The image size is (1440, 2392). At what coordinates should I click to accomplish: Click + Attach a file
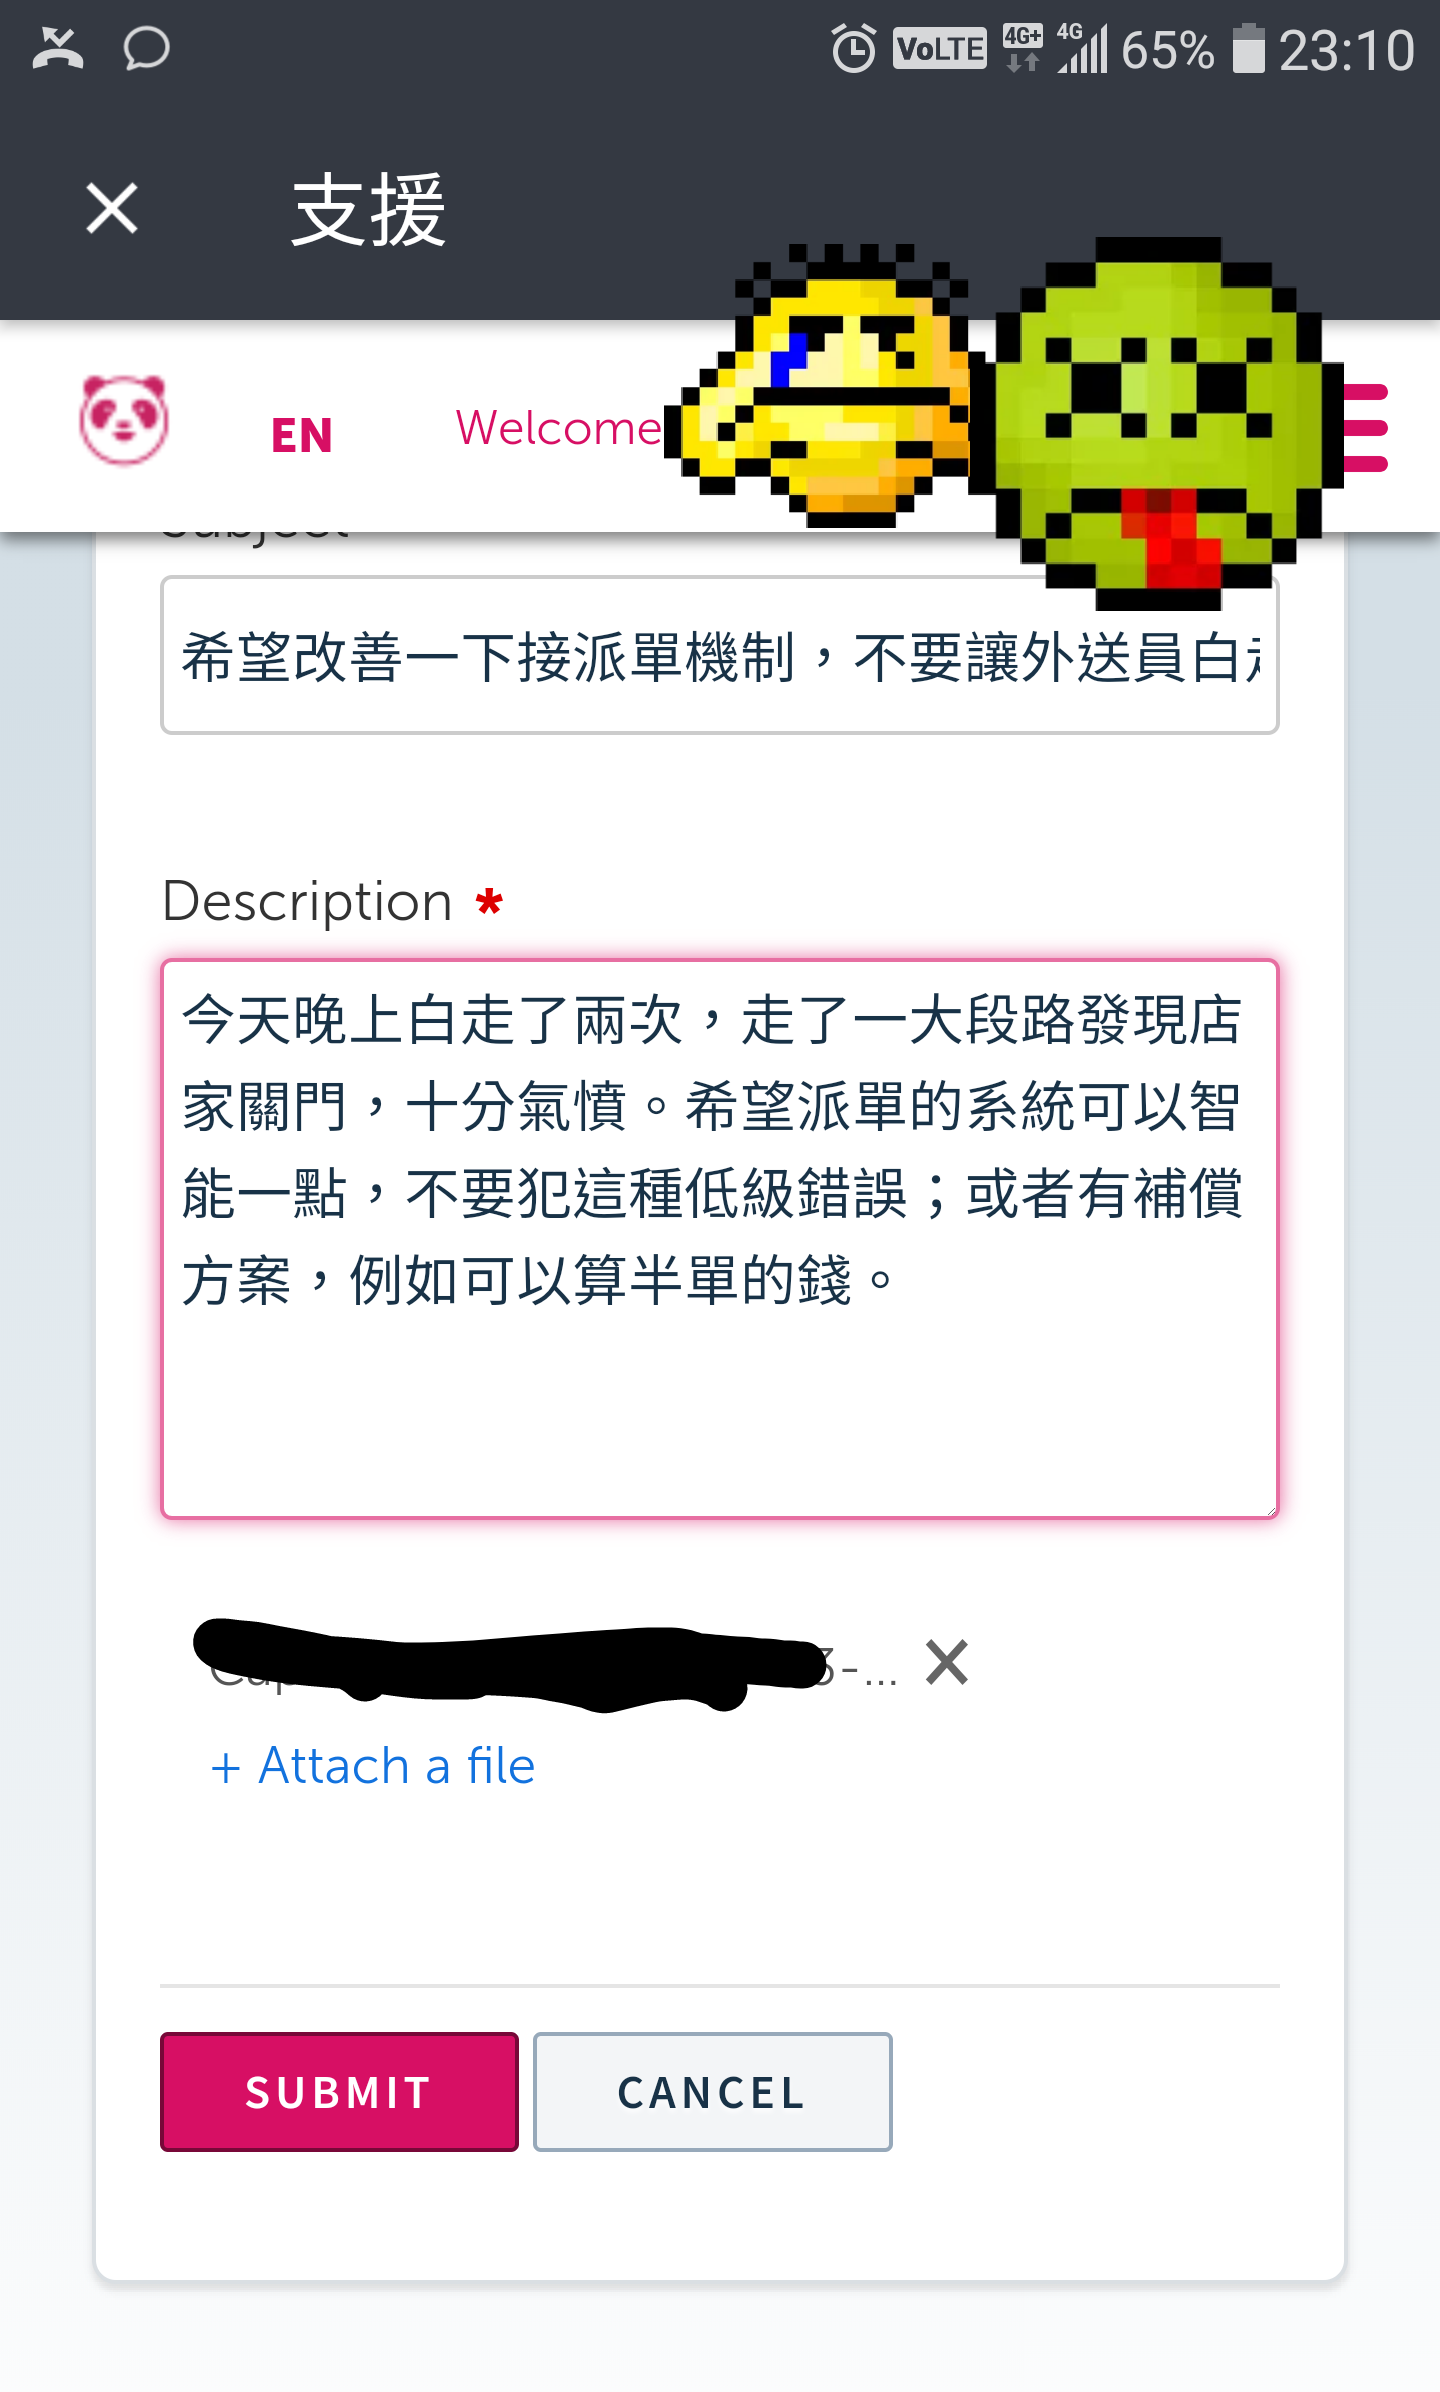coord(373,1766)
